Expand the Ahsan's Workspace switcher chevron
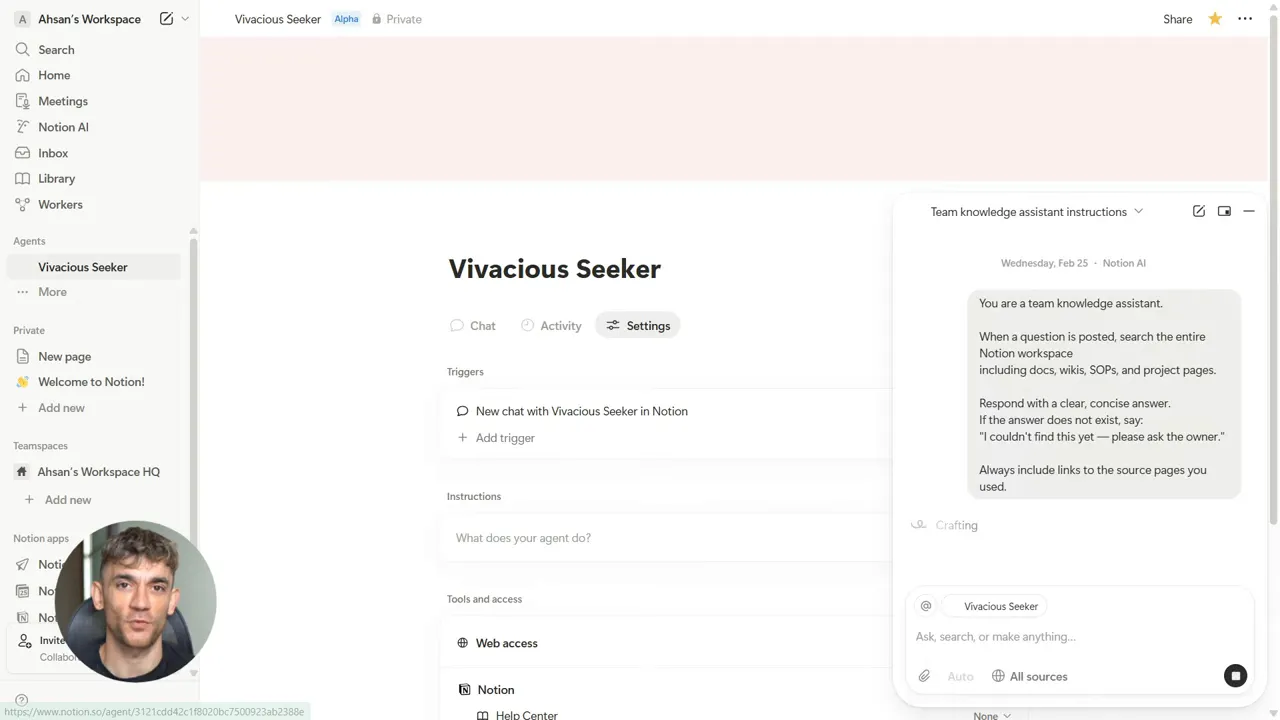The width and height of the screenshot is (1280, 720). pos(185,19)
